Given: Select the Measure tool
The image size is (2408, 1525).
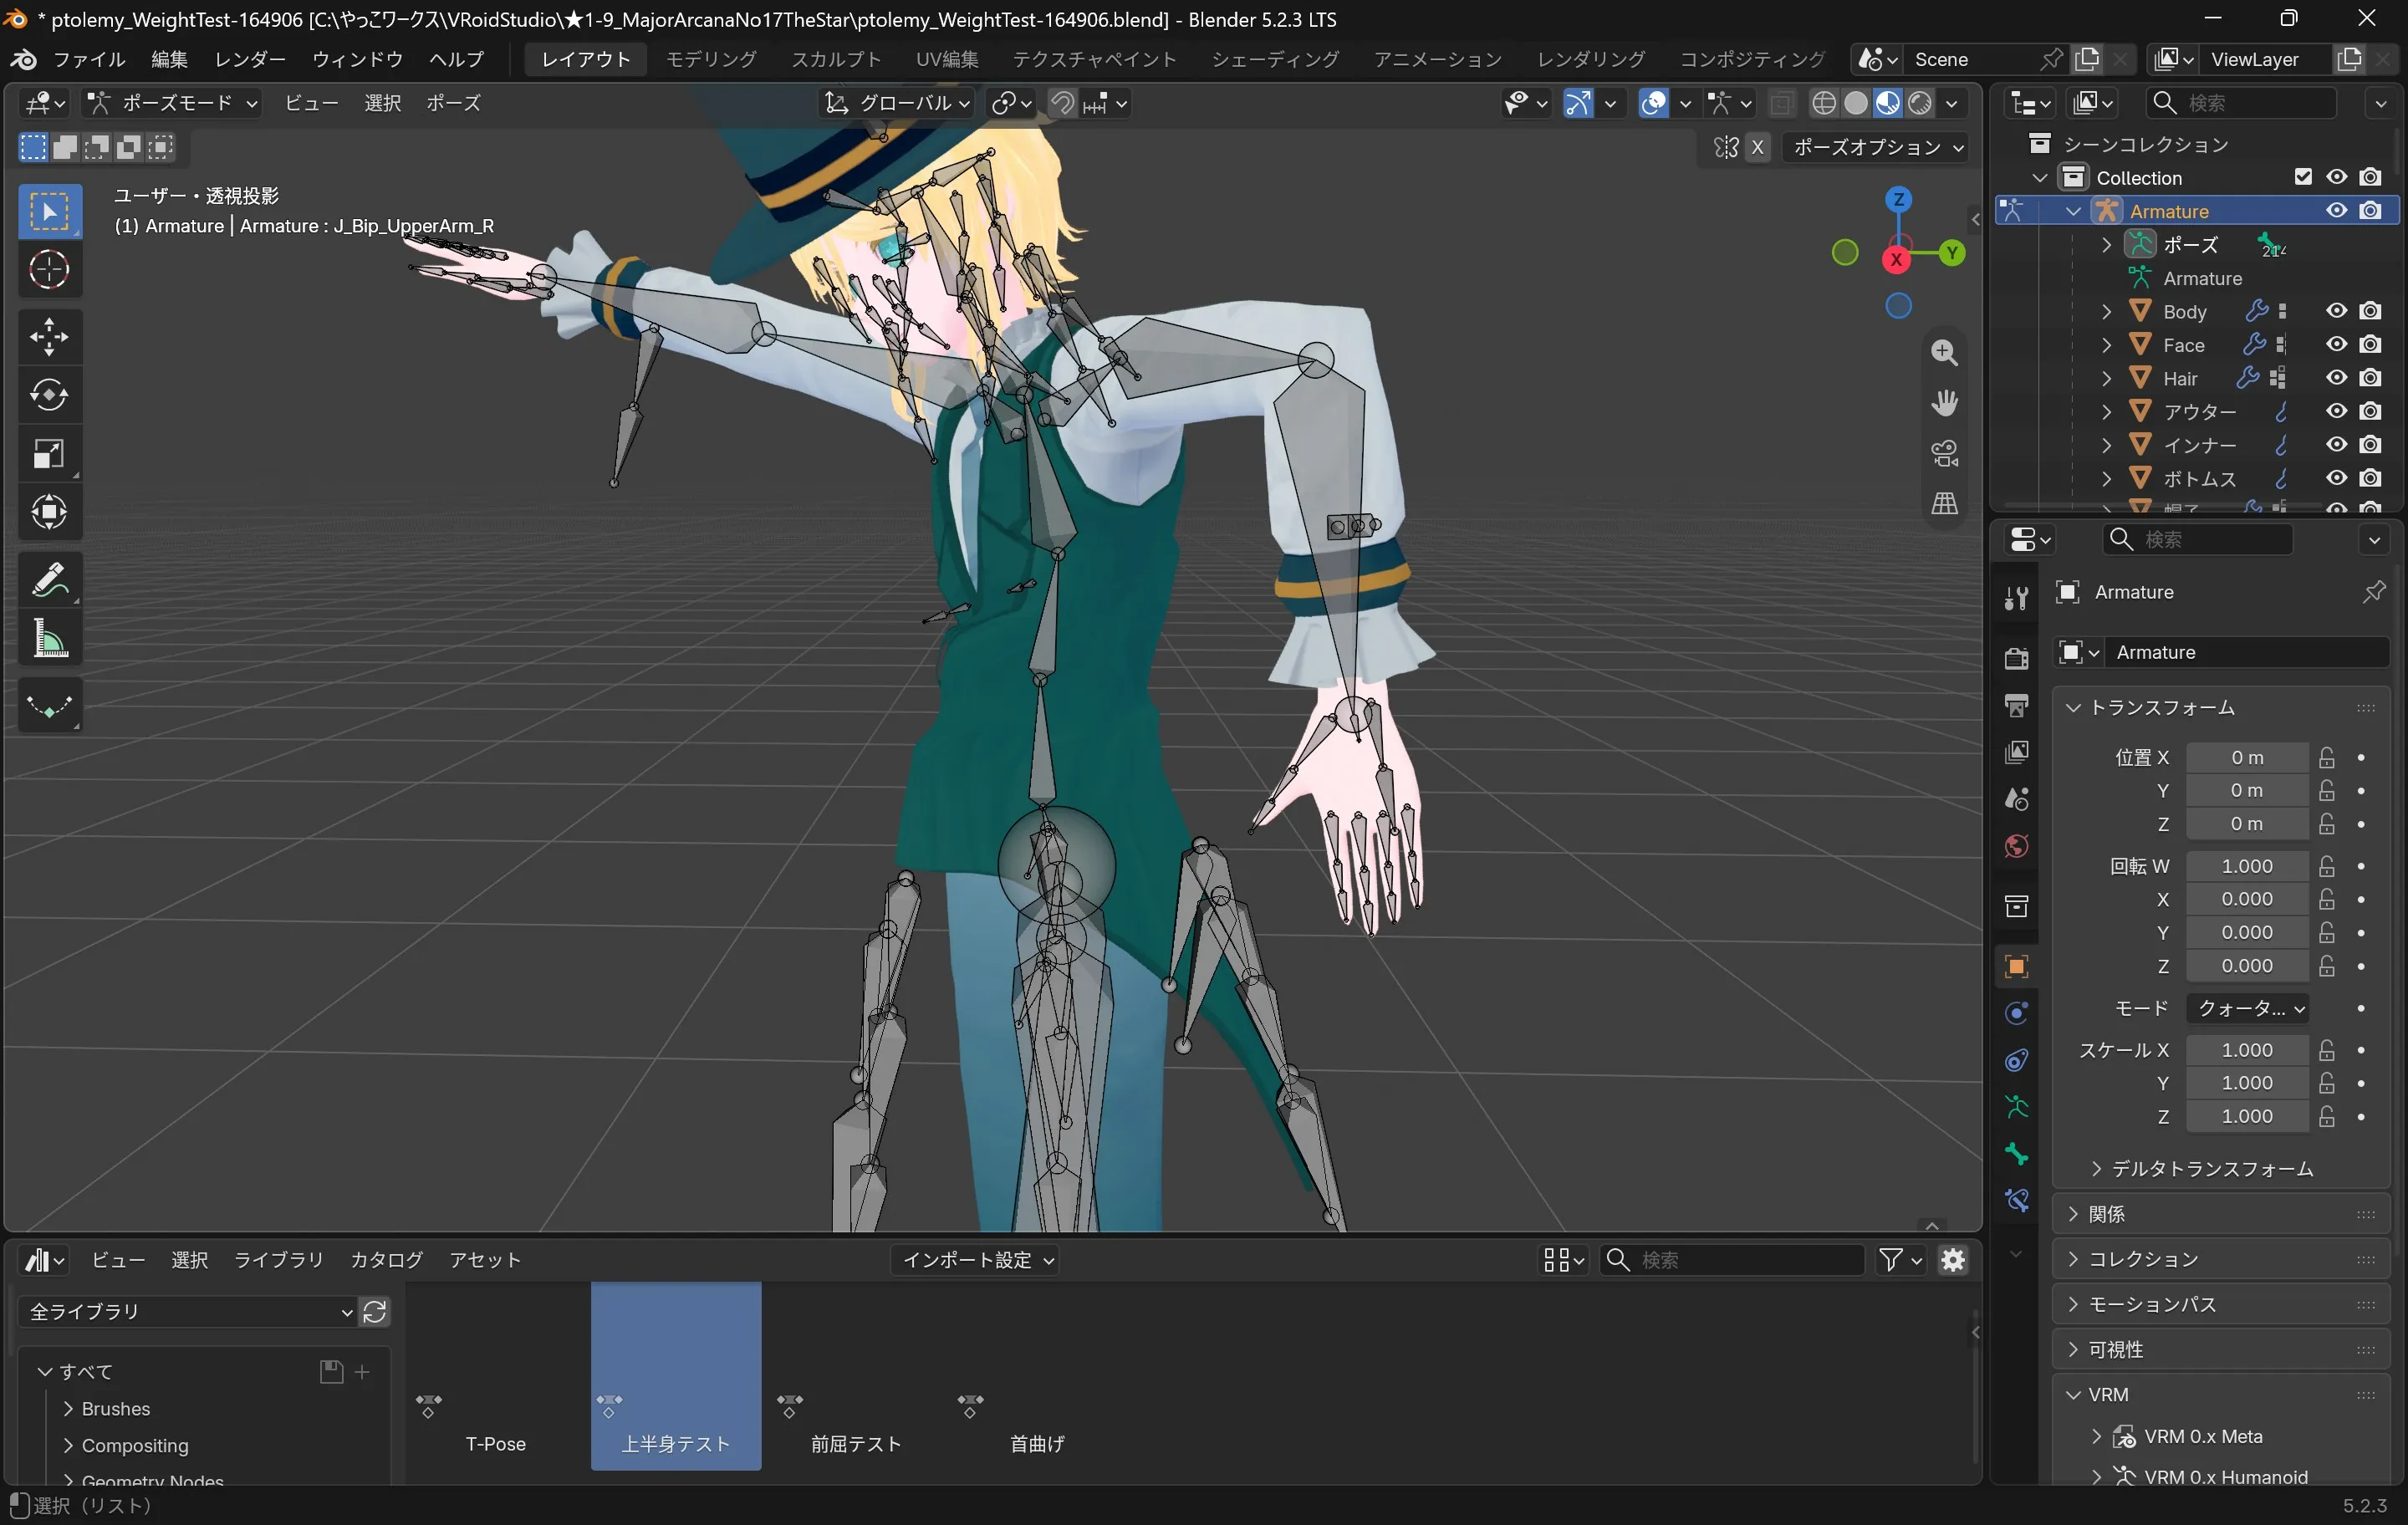Looking at the screenshot, I should 49,638.
